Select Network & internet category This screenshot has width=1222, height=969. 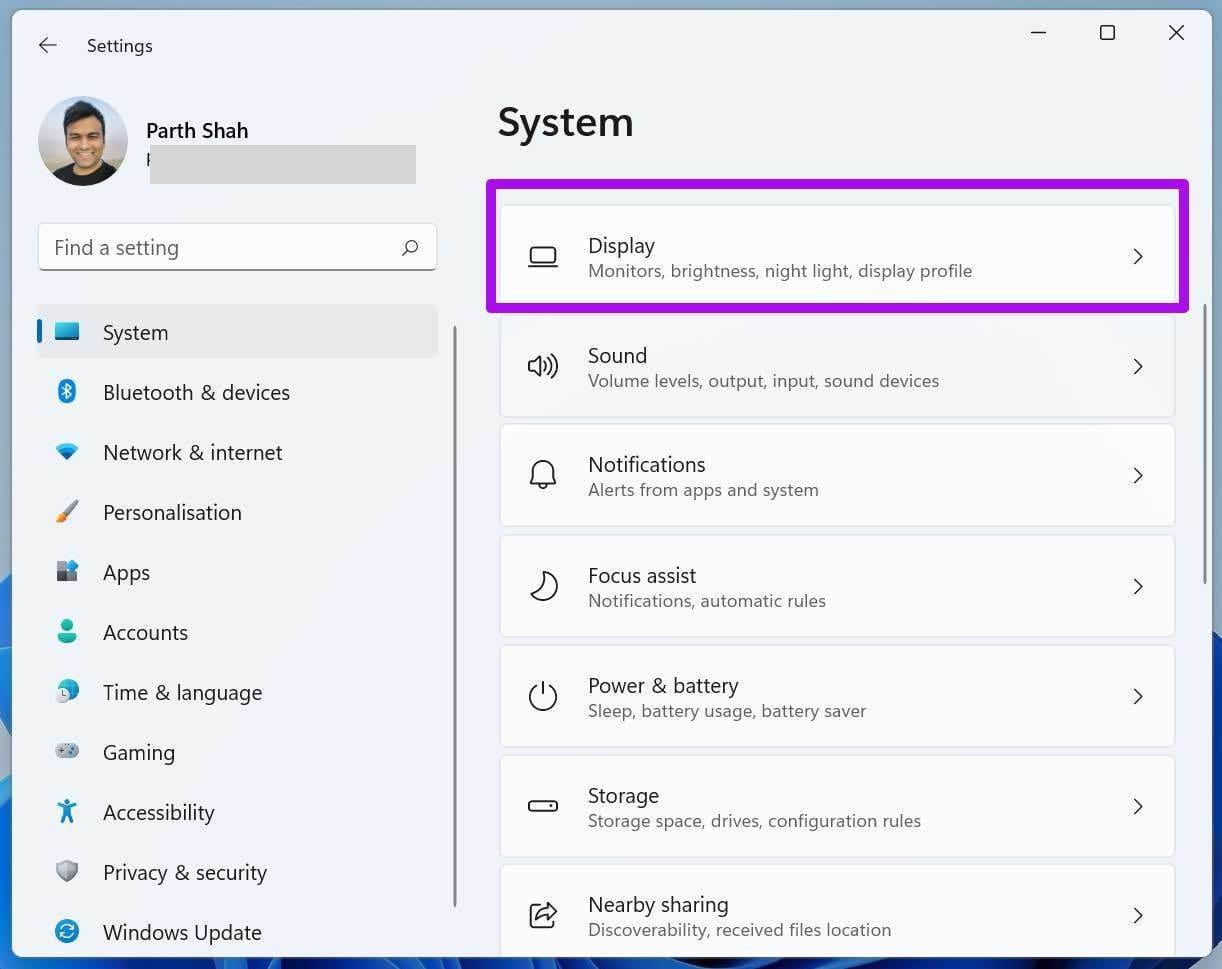tap(192, 452)
